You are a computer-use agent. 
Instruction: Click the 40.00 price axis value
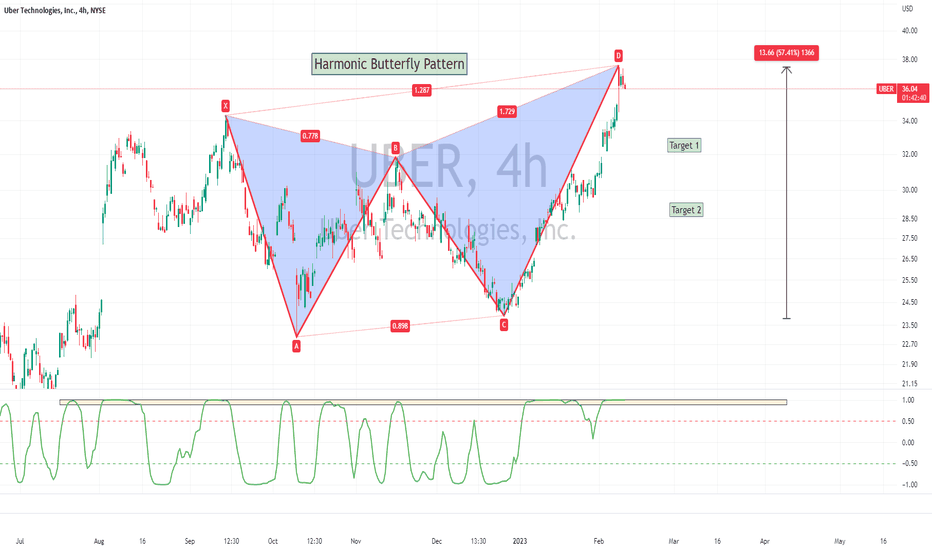pyautogui.click(x=909, y=31)
